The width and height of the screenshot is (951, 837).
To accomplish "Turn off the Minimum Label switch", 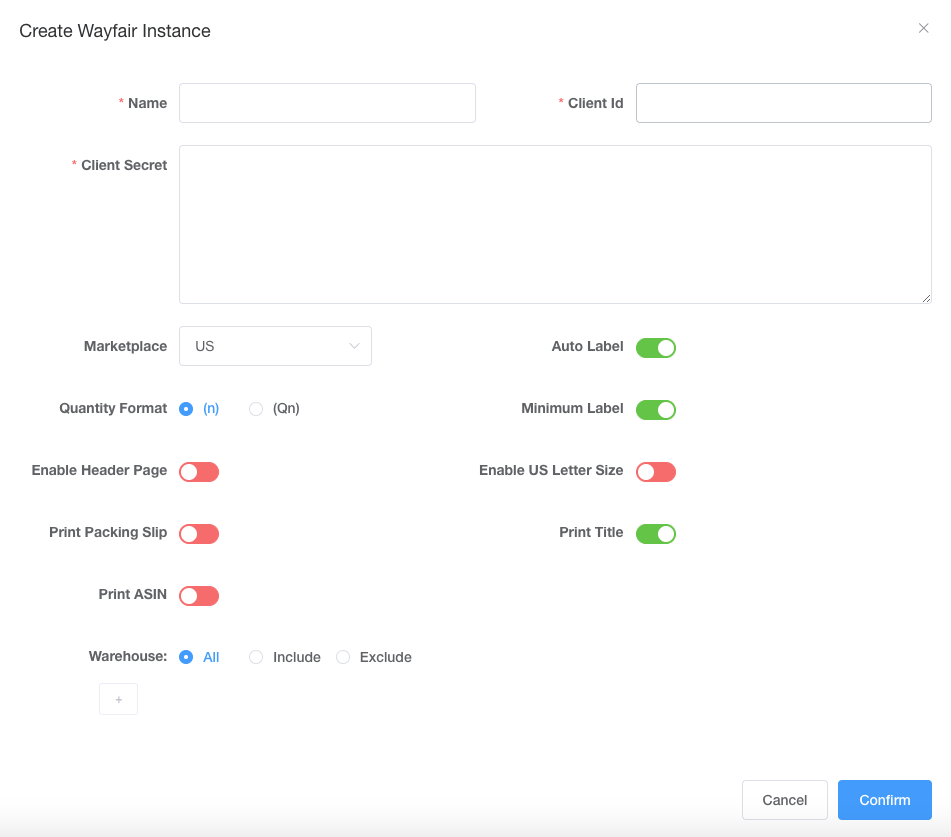I will 655,409.
